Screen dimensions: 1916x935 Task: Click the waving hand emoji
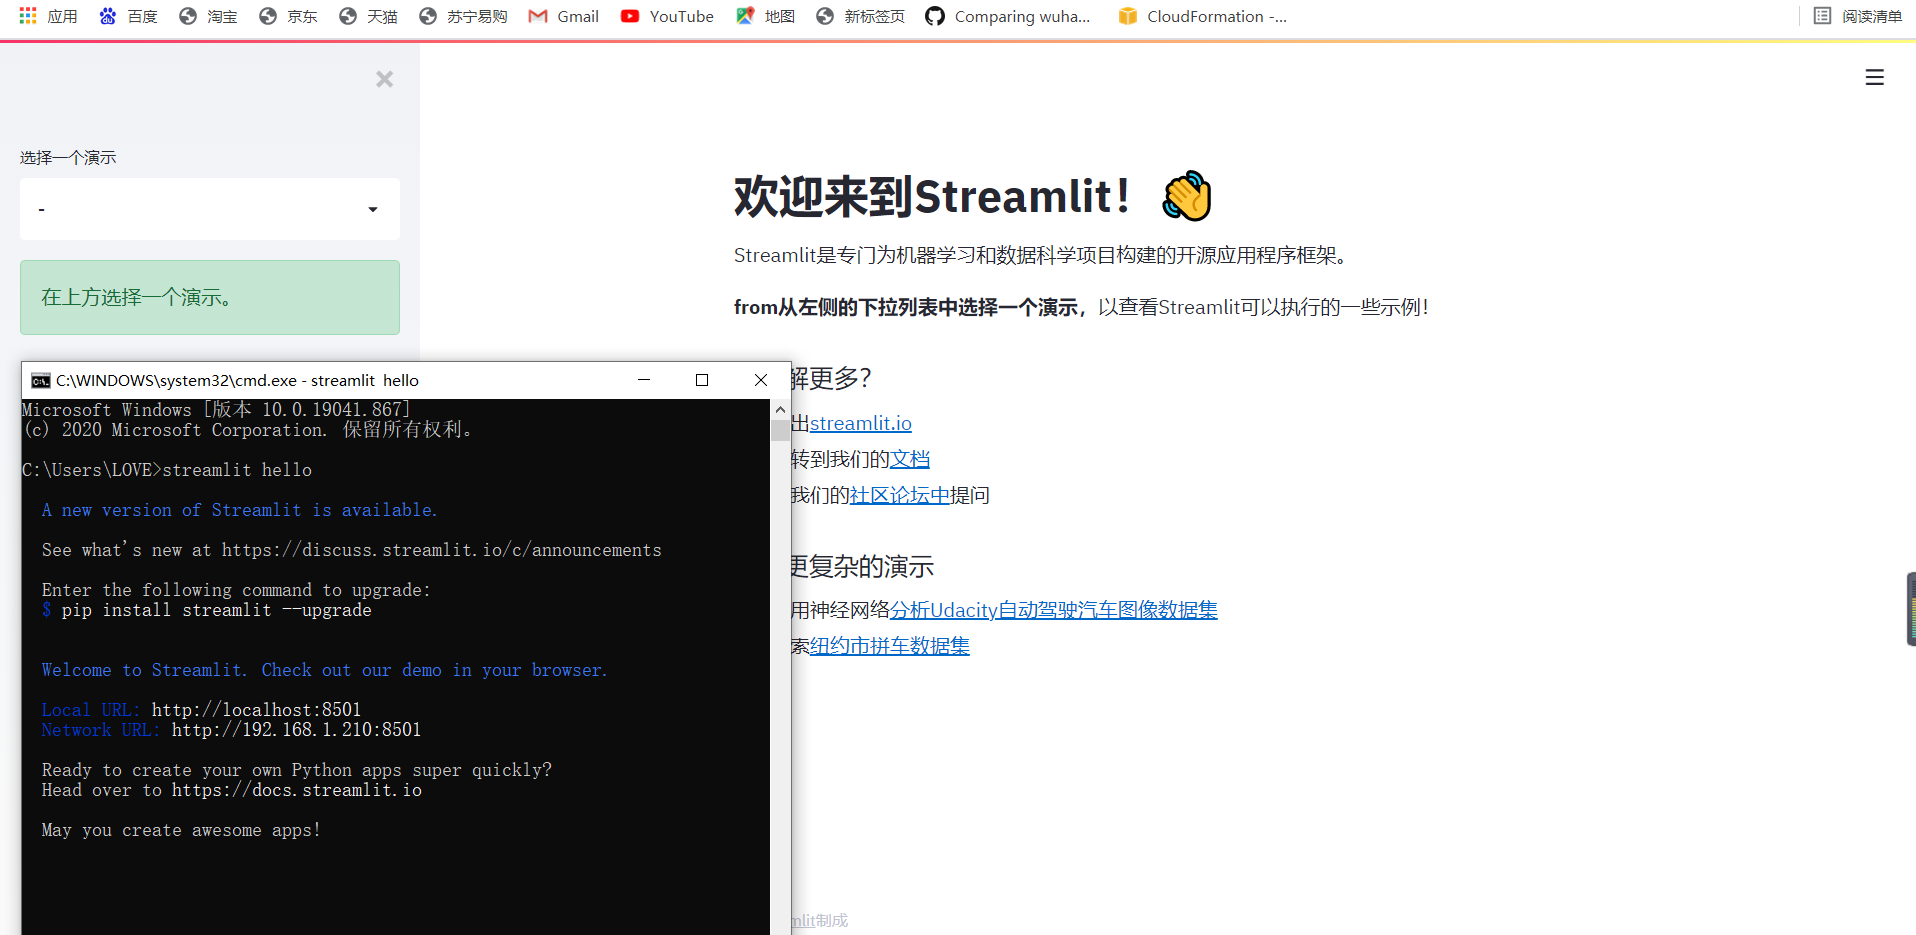(x=1187, y=196)
